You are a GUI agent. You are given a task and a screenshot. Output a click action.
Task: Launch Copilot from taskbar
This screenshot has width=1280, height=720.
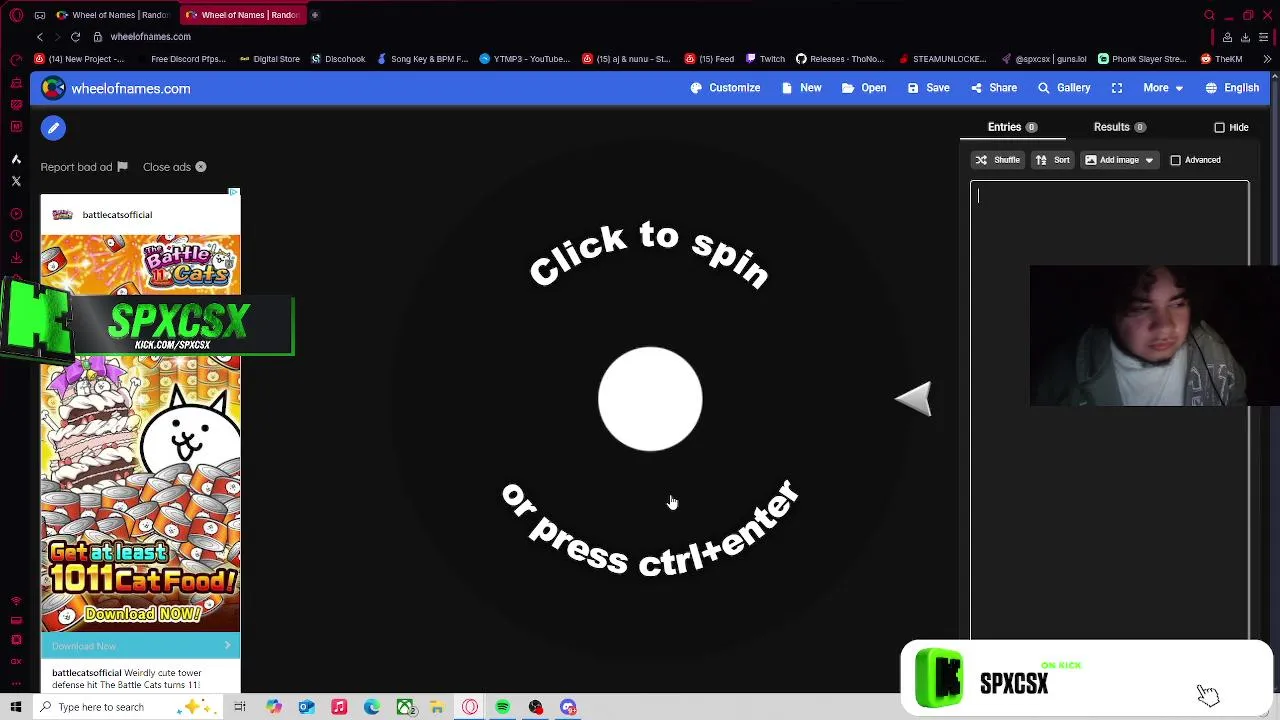point(273,707)
